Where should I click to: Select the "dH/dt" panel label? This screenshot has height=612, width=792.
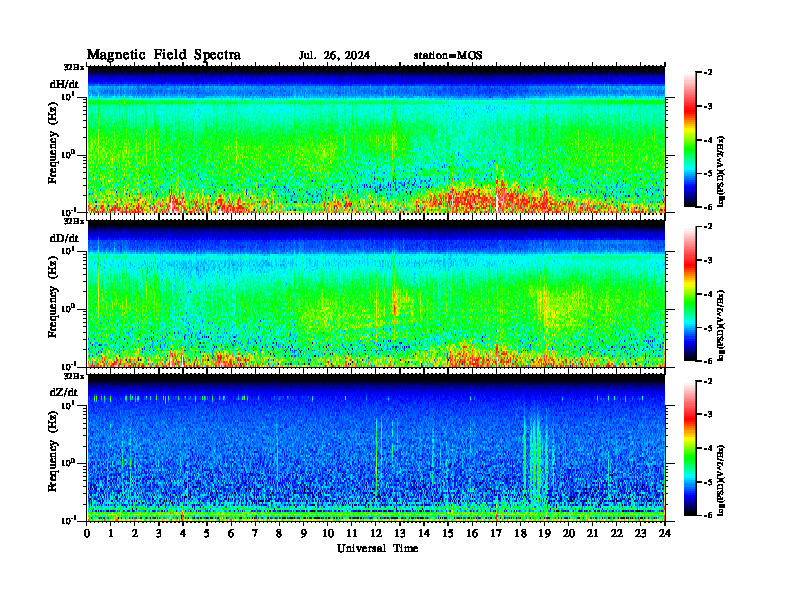coord(64,84)
